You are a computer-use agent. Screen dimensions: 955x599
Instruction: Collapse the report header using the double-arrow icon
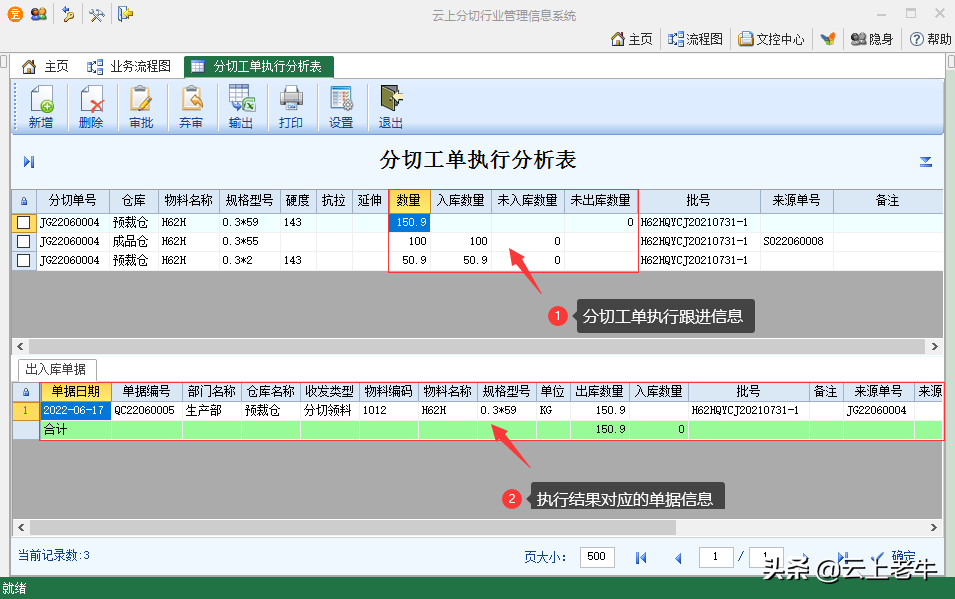click(x=926, y=162)
